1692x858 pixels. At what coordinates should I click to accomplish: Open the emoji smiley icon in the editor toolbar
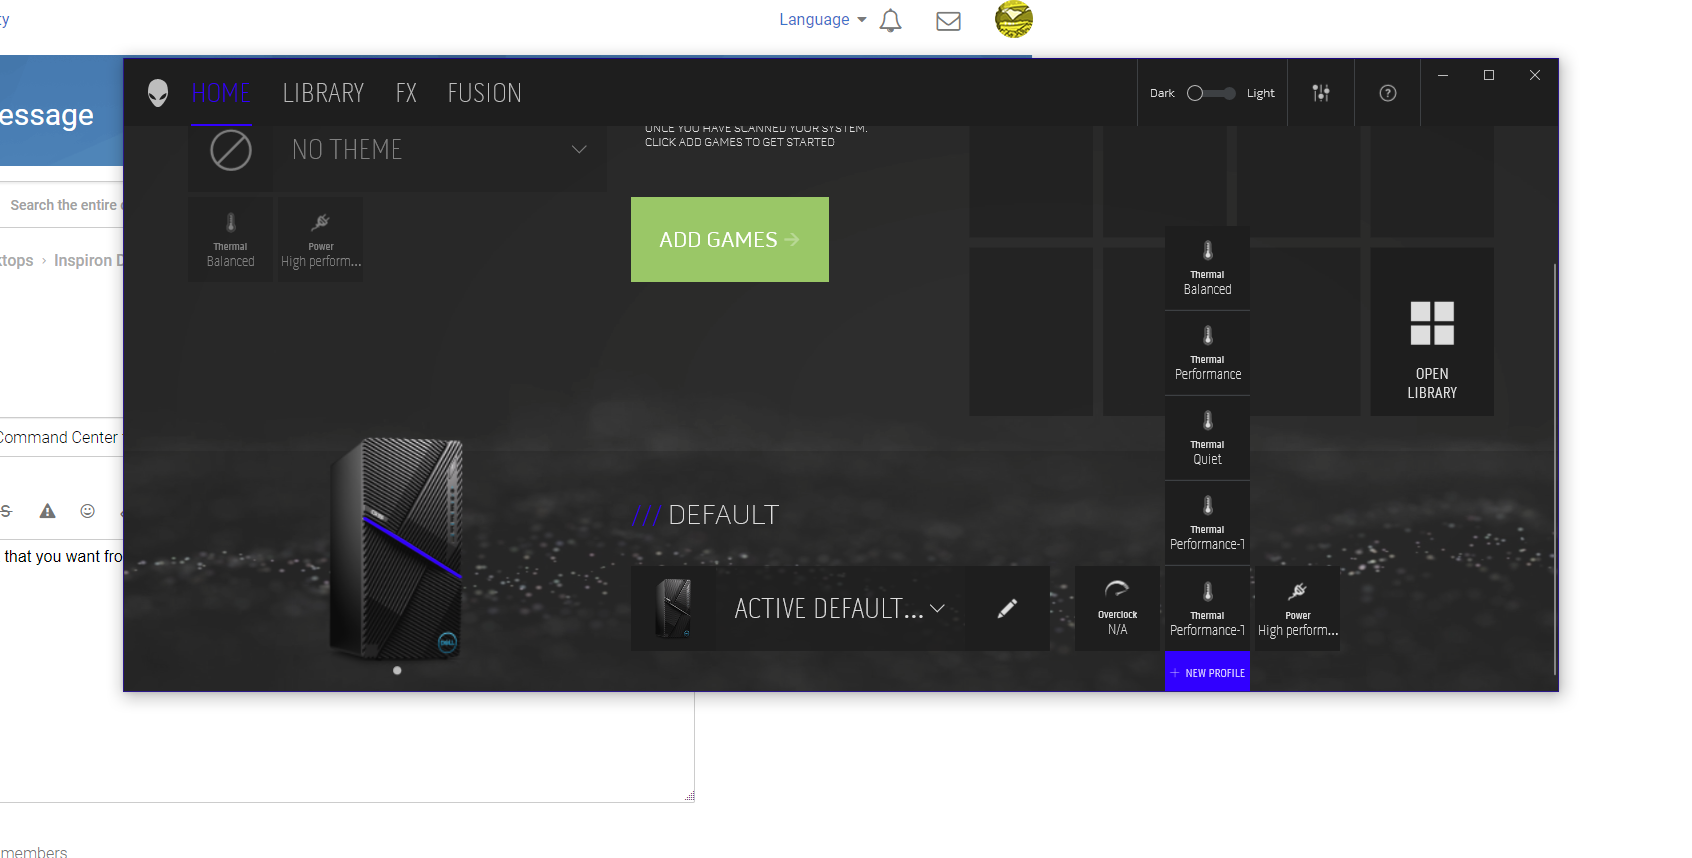point(88,511)
